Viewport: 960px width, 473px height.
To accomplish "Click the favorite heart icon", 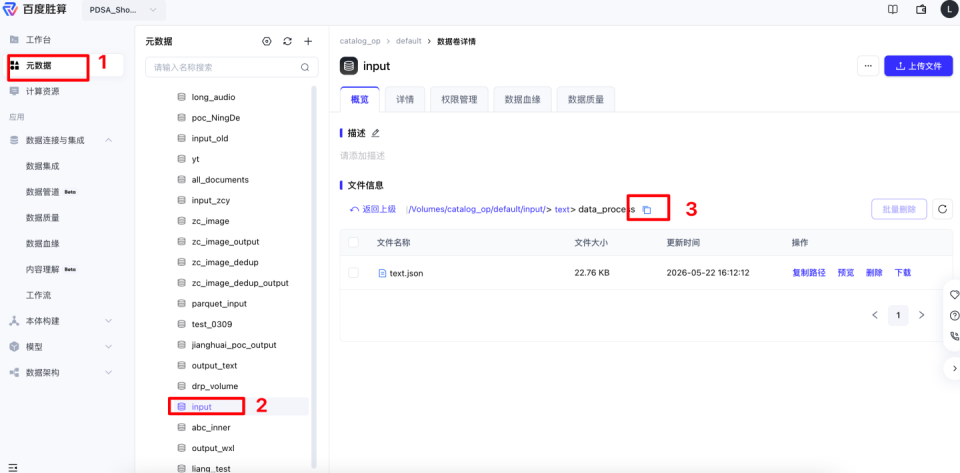I will [954, 295].
